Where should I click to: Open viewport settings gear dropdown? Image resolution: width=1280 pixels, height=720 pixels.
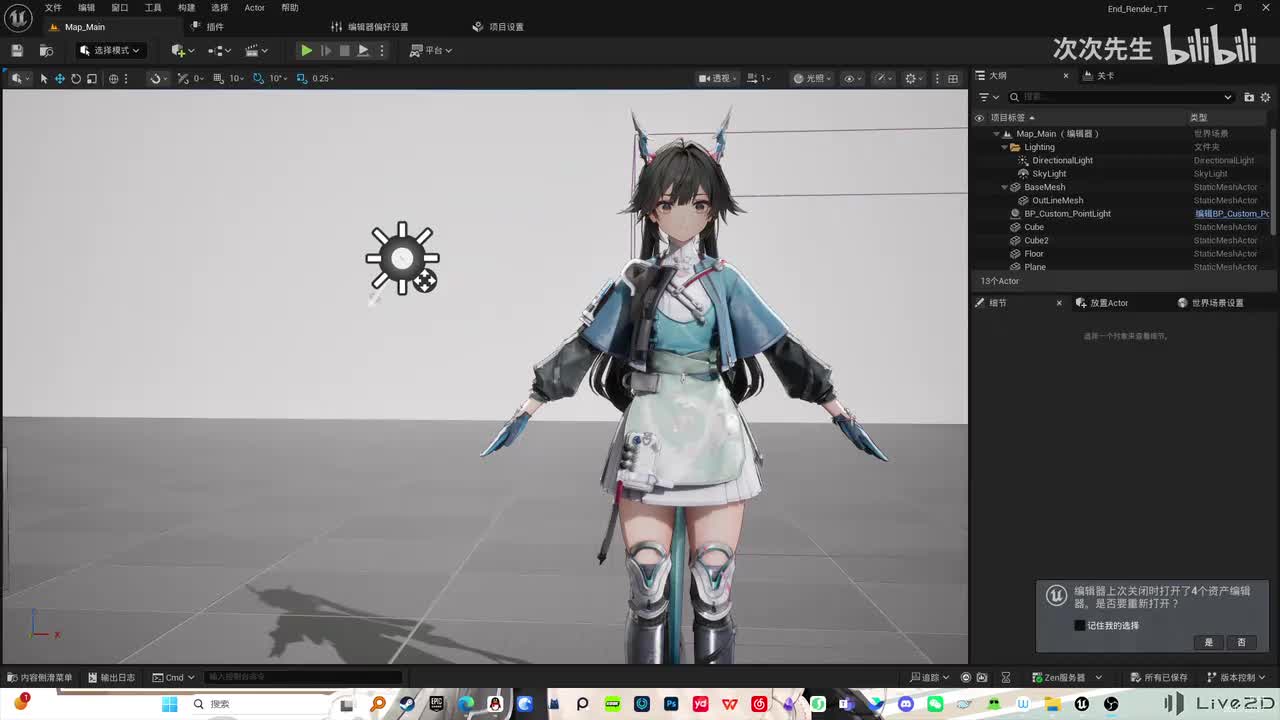(913, 78)
